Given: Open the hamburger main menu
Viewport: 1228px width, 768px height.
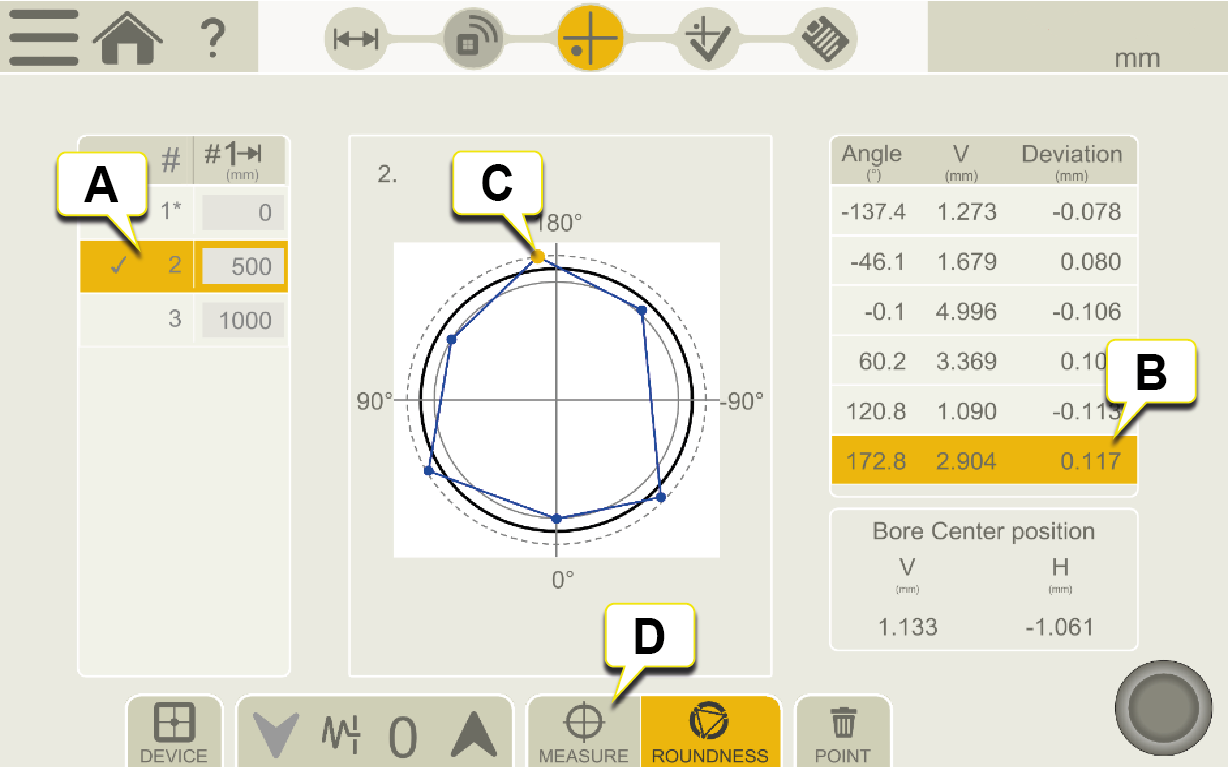Looking at the screenshot, I should tap(44, 38).
